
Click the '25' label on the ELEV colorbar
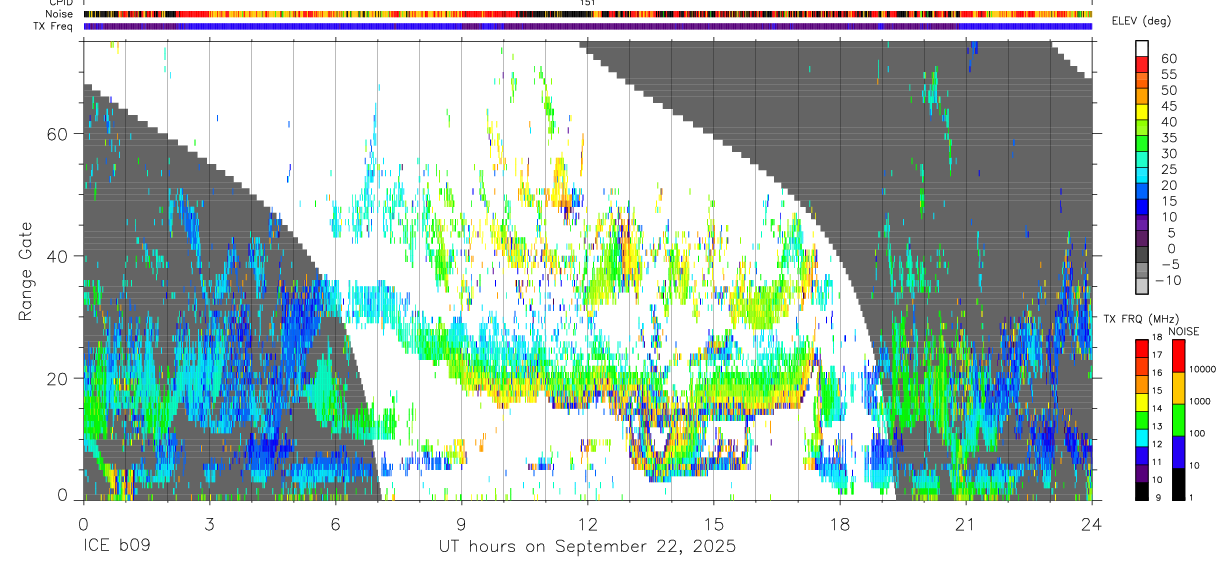pyautogui.click(x=1168, y=170)
